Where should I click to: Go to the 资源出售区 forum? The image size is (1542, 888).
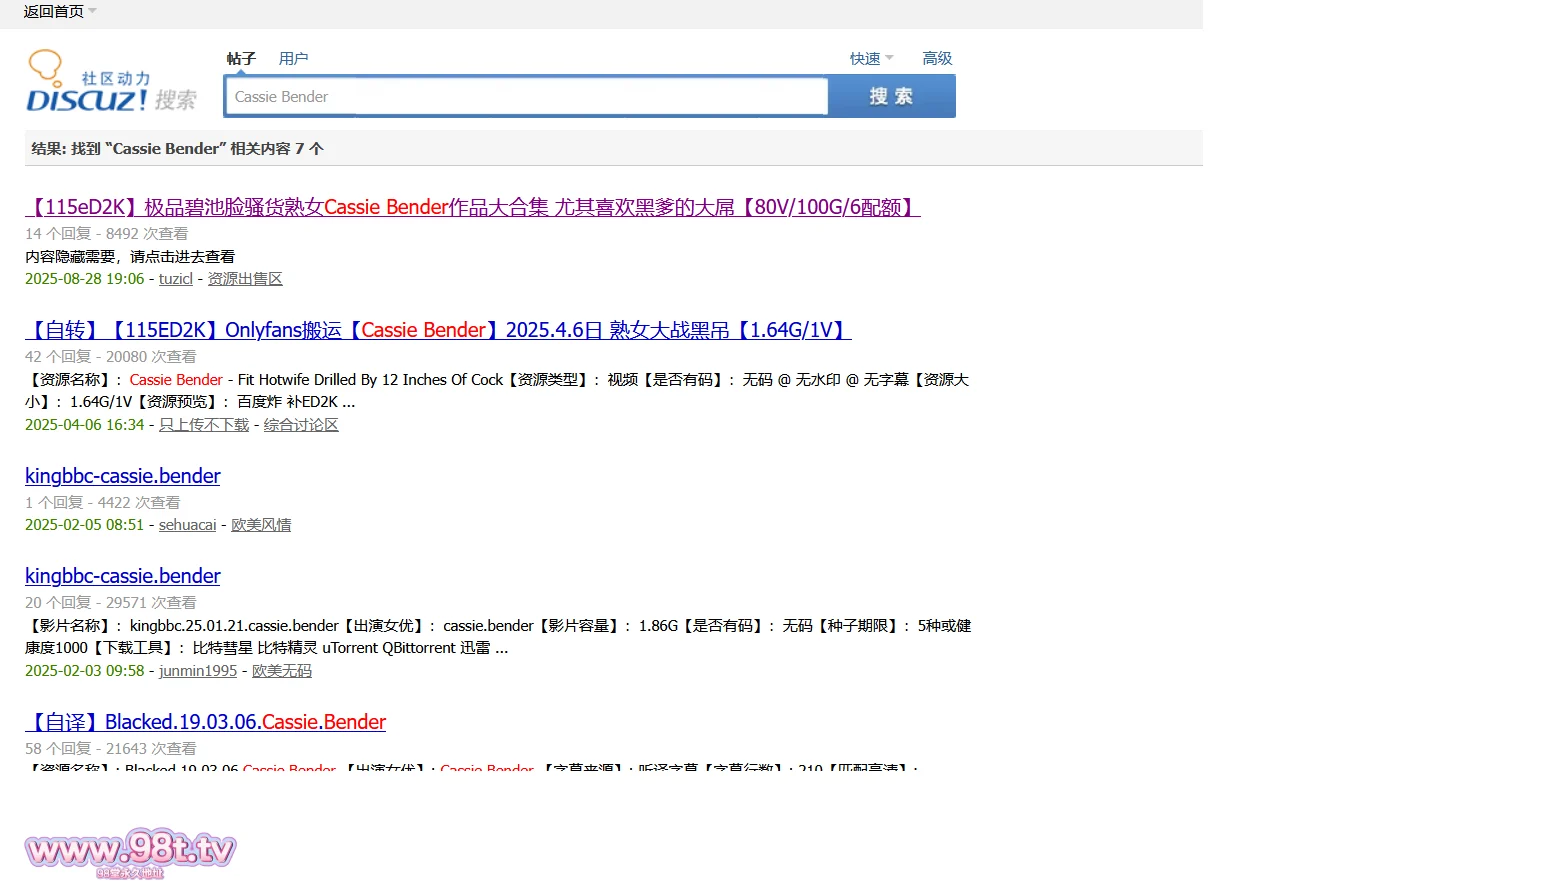click(245, 279)
